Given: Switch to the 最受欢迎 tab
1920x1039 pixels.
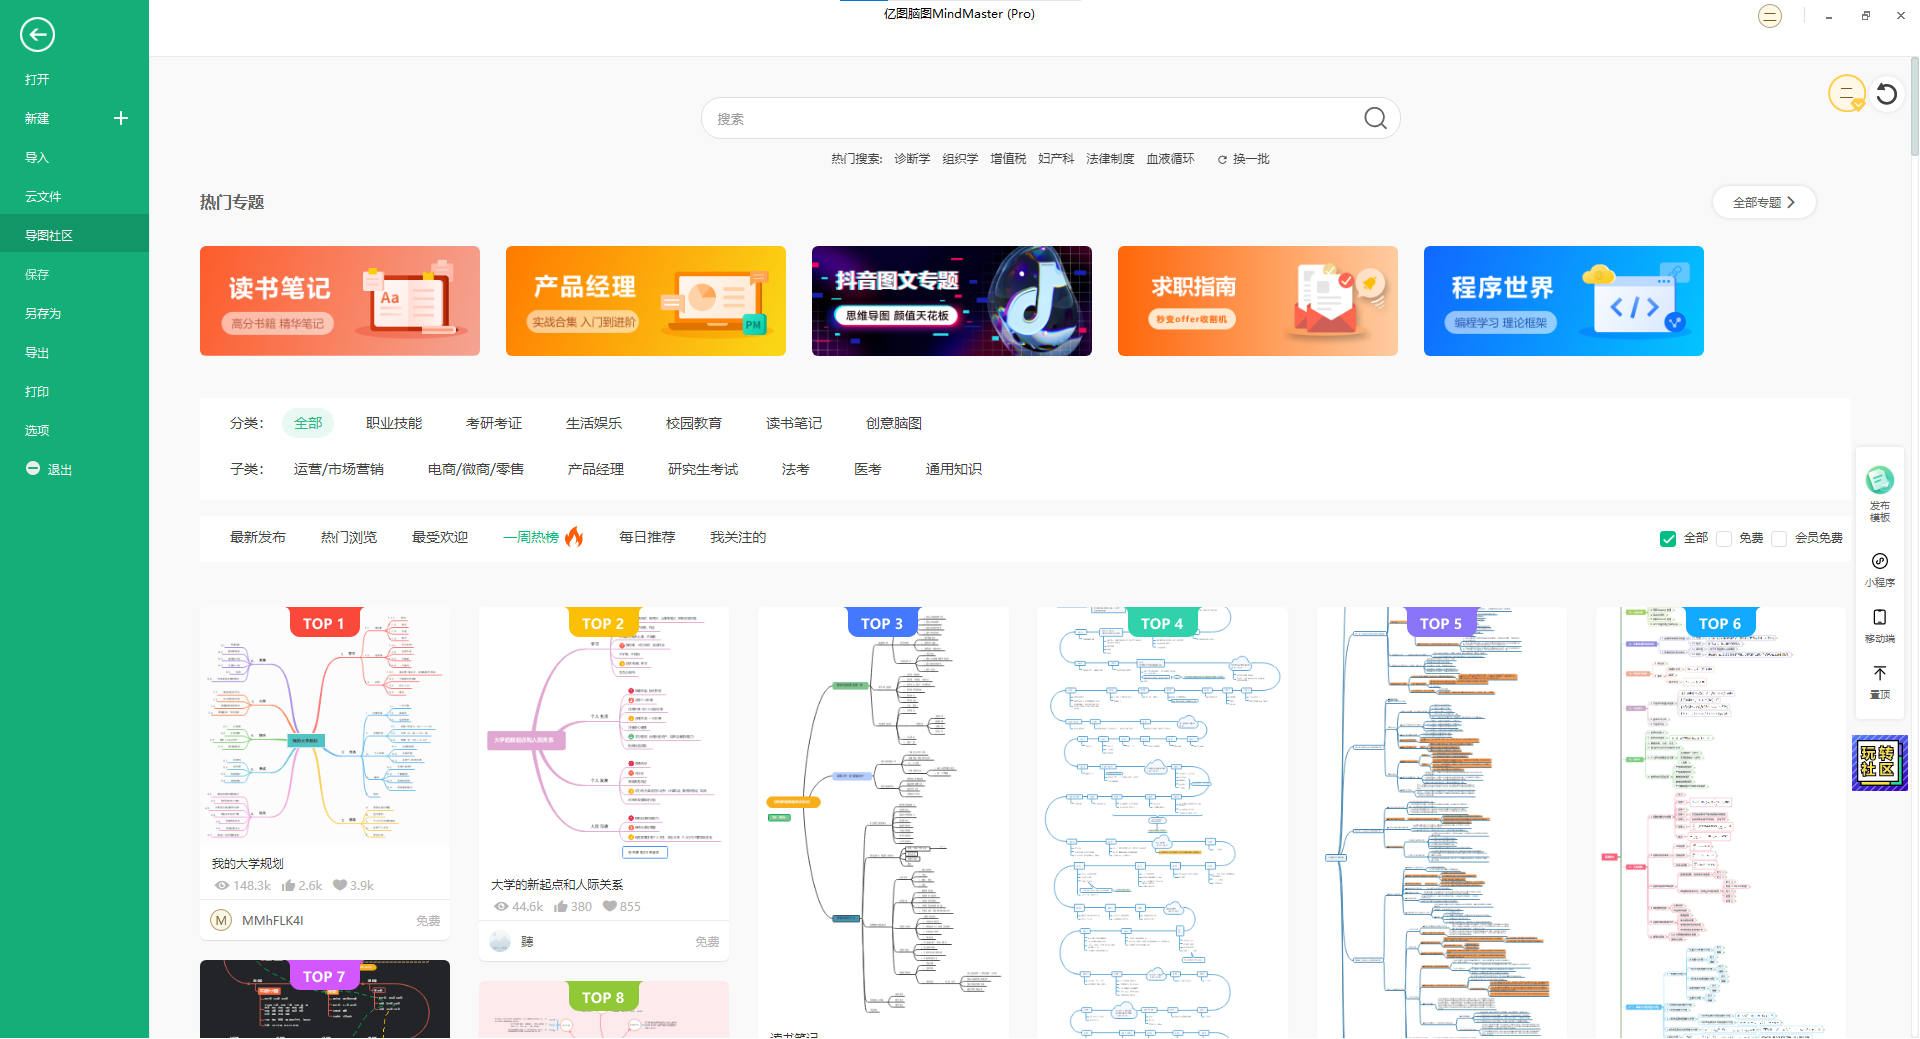Looking at the screenshot, I should pyautogui.click(x=440, y=537).
